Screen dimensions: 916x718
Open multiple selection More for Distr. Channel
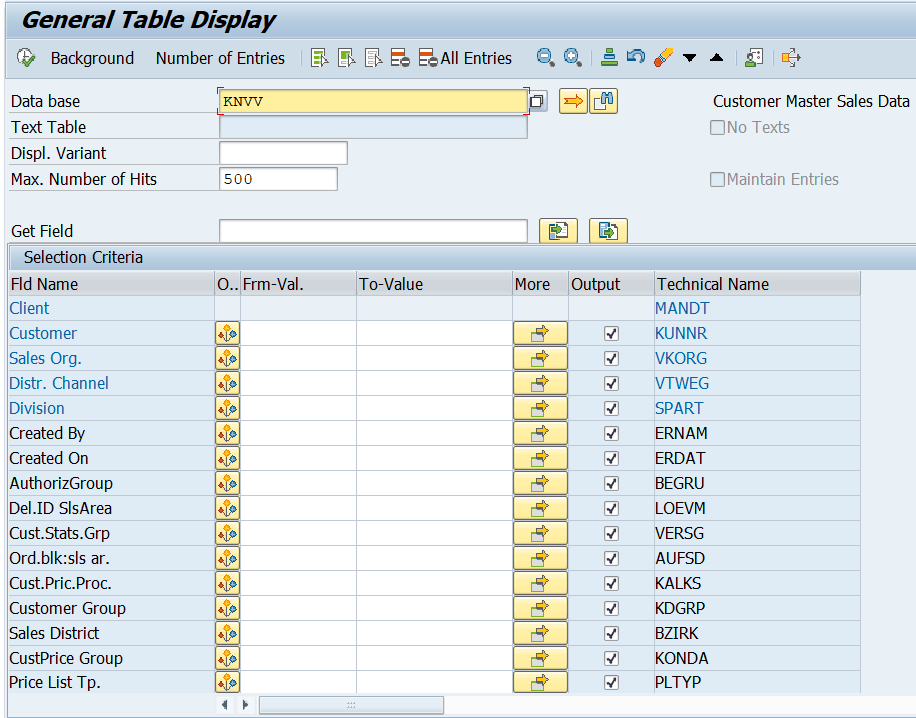540,384
